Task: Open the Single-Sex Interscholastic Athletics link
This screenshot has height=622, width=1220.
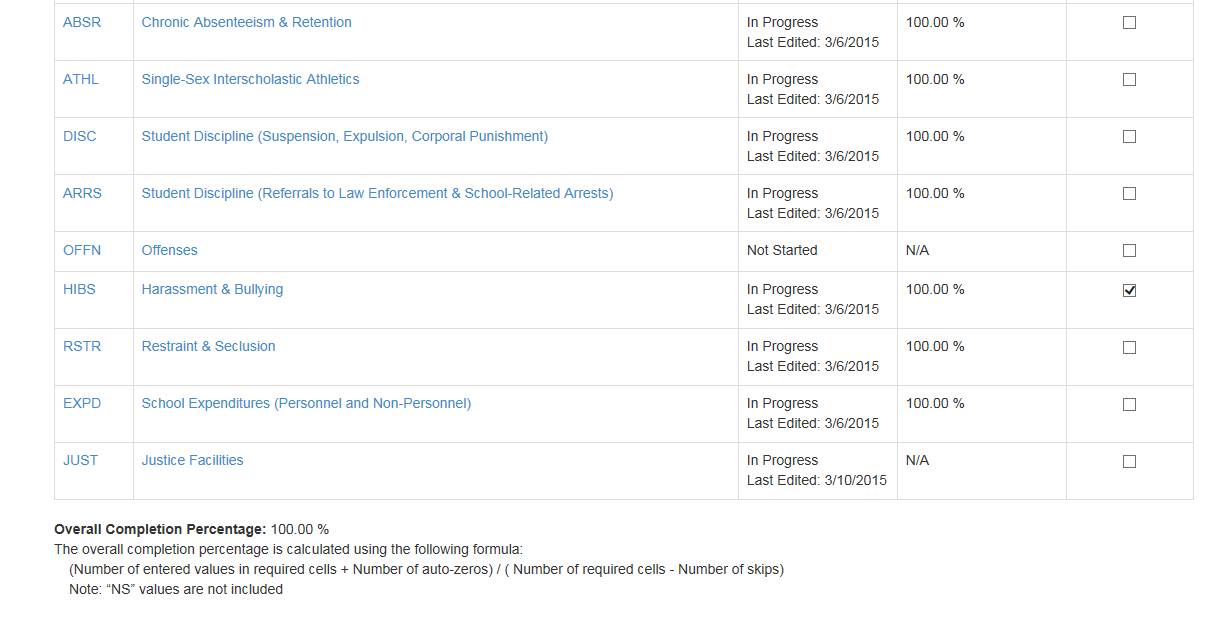Action: 250,79
